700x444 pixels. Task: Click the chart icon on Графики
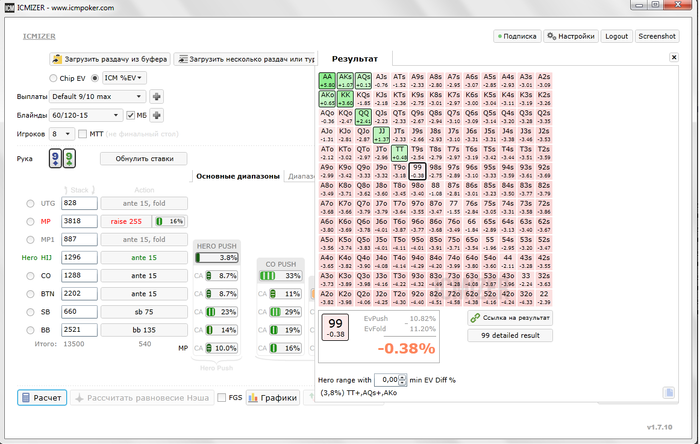coord(253,398)
